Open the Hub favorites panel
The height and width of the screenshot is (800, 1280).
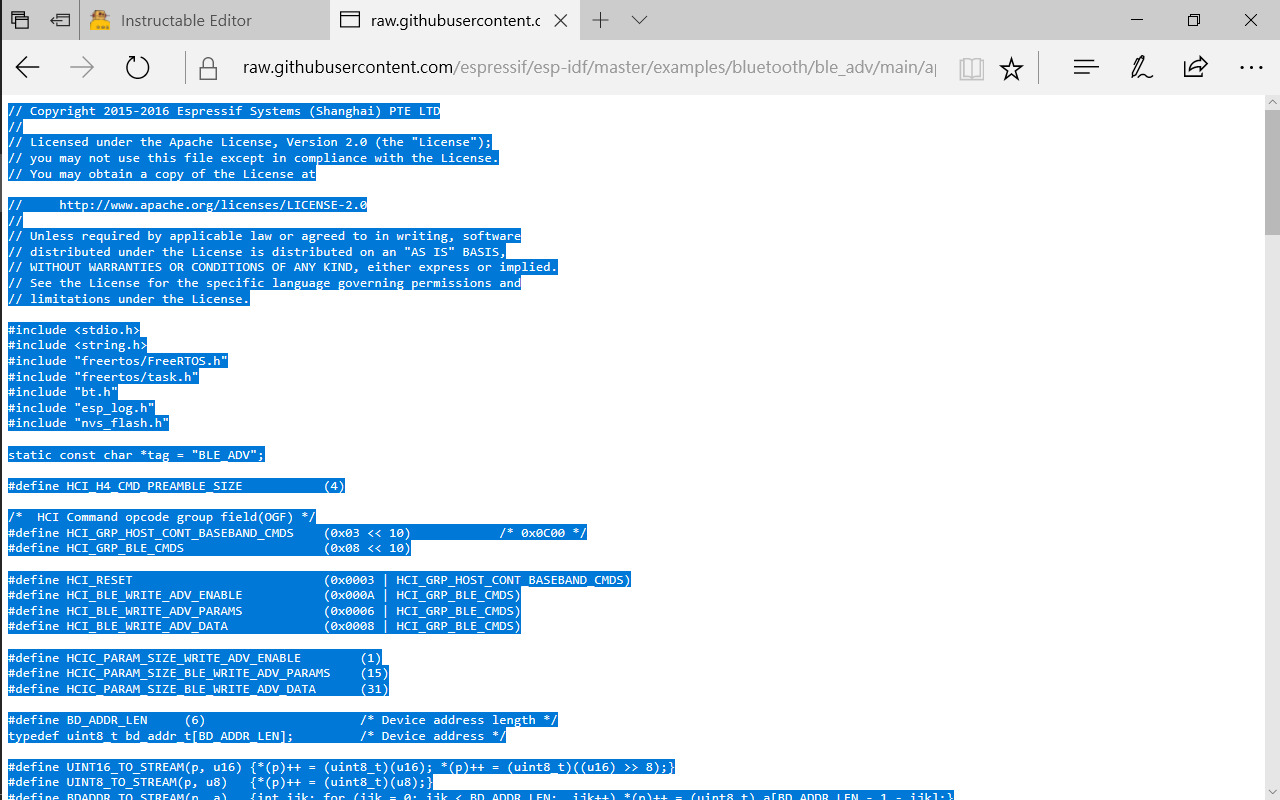tap(1085, 68)
